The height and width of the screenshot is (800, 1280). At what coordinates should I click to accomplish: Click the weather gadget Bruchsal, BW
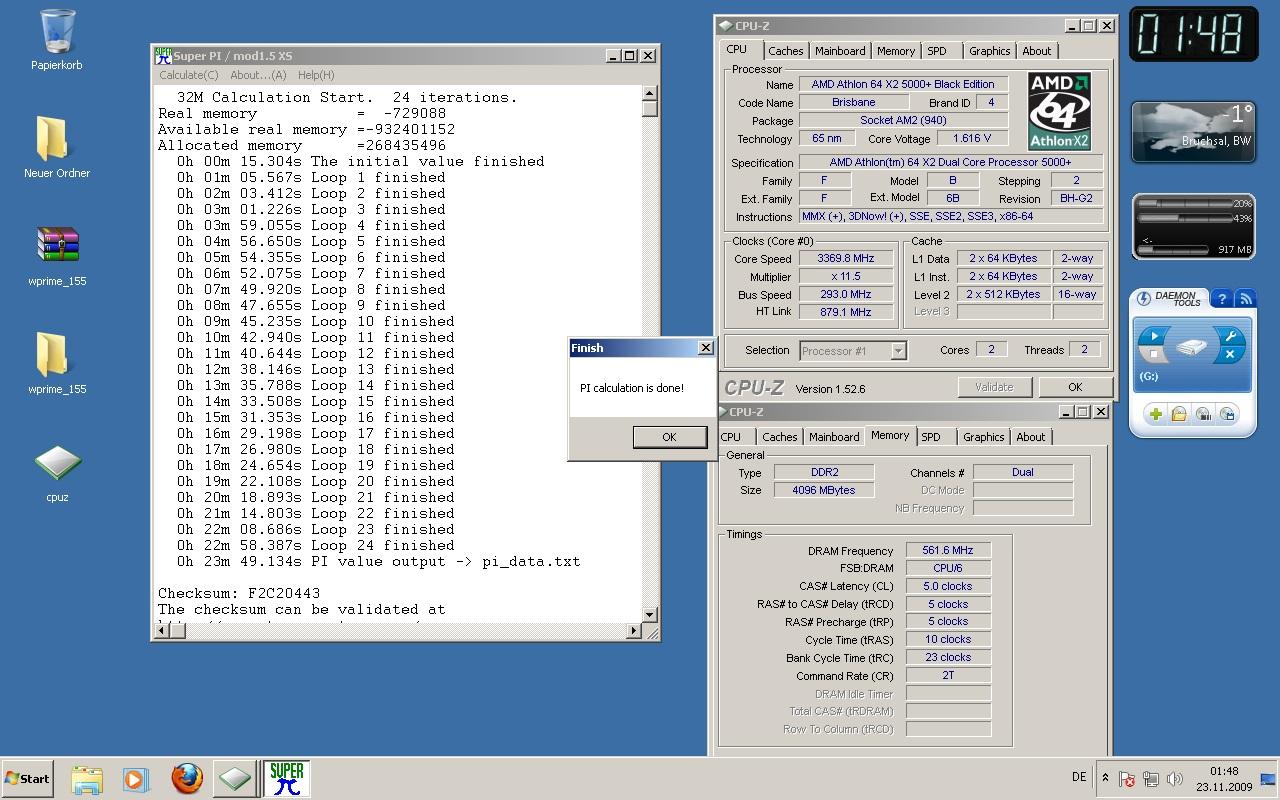pos(1193,132)
